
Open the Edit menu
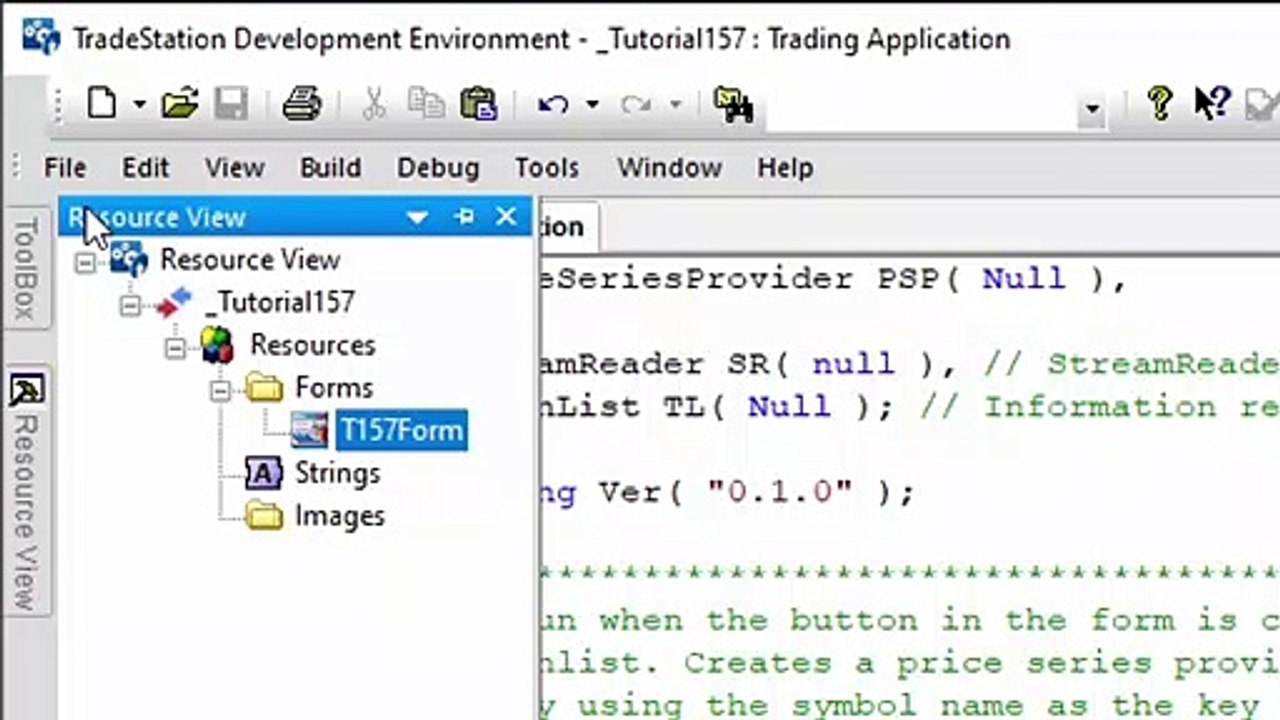point(146,168)
